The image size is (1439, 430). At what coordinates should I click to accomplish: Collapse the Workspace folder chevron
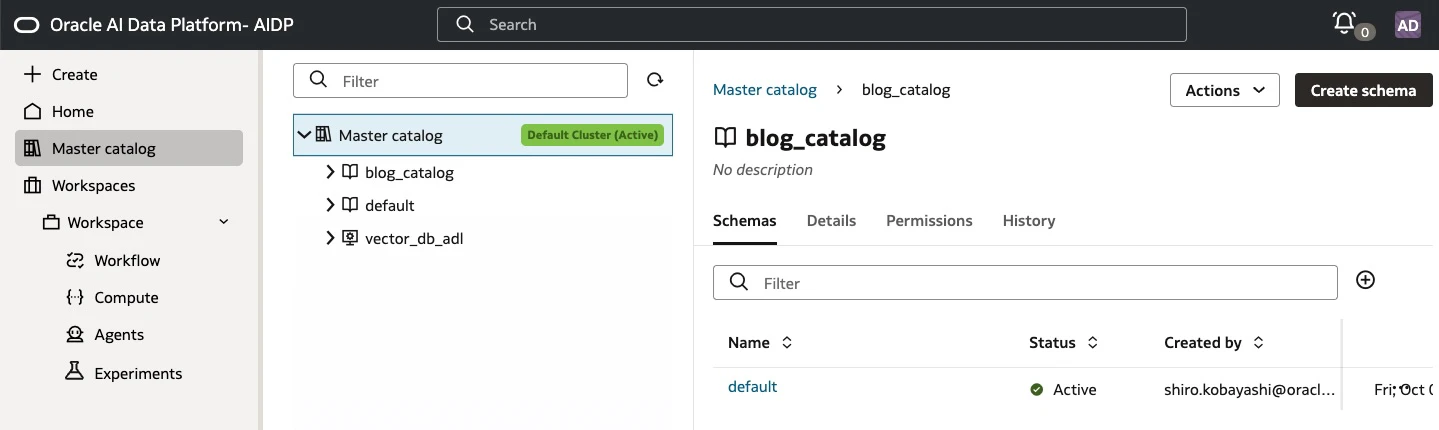[x=223, y=222]
